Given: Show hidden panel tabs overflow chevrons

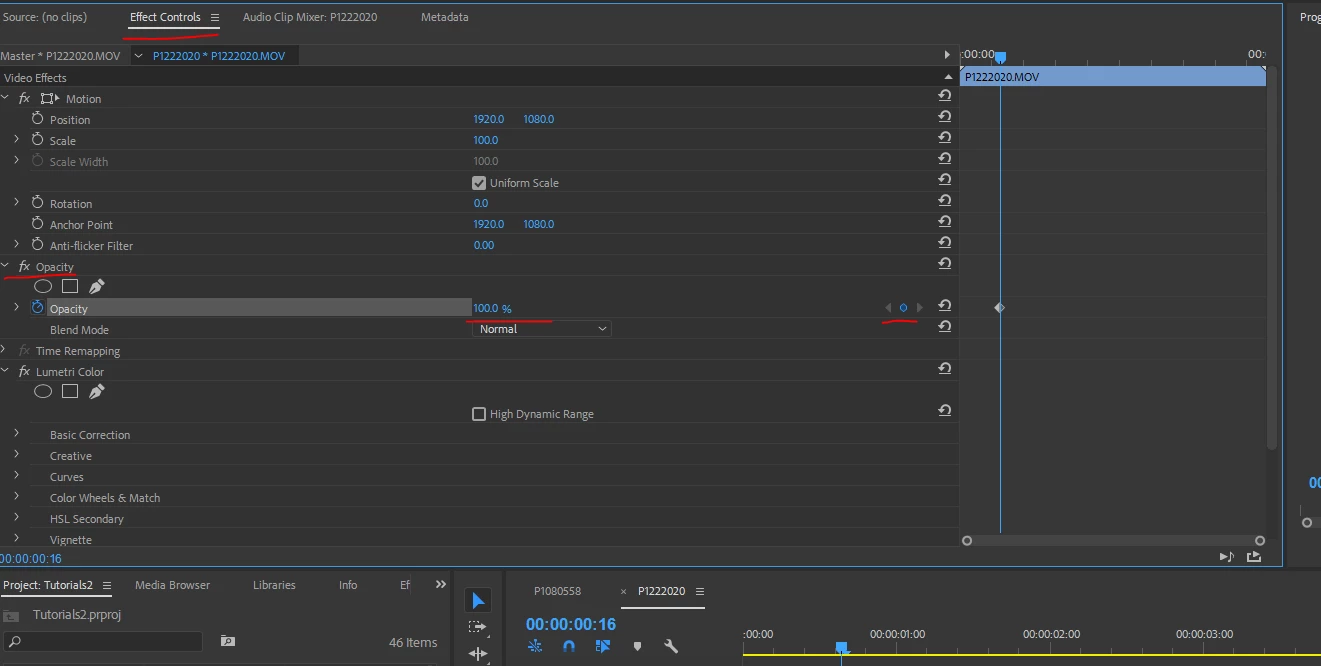Looking at the screenshot, I should click(x=441, y=585).
